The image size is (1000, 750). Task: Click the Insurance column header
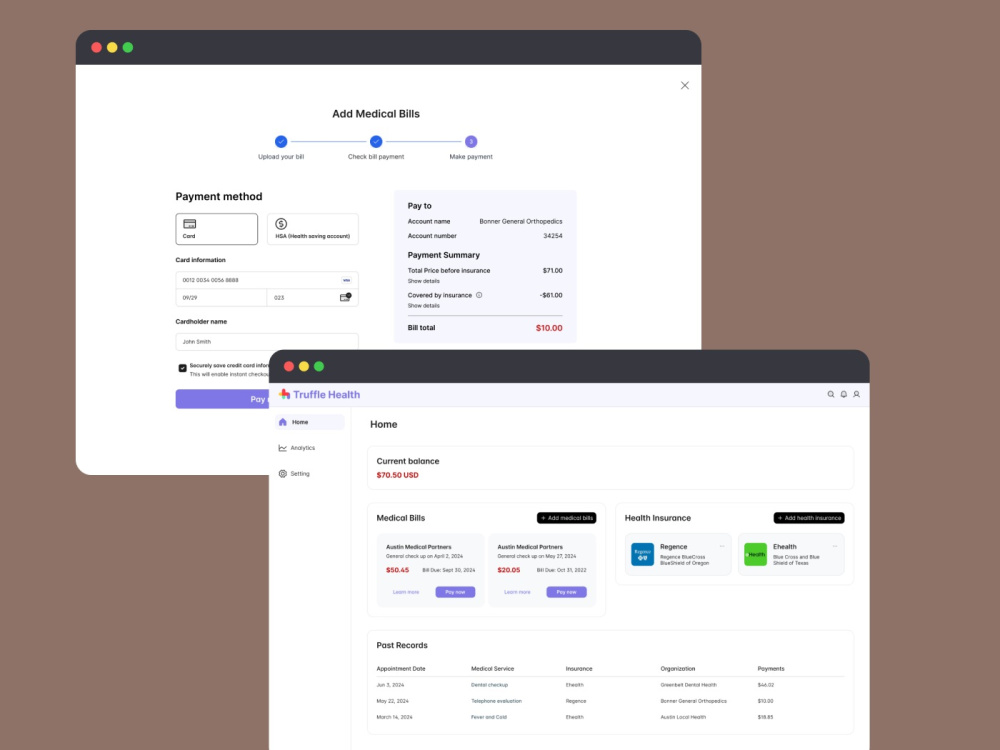(578, 668)
